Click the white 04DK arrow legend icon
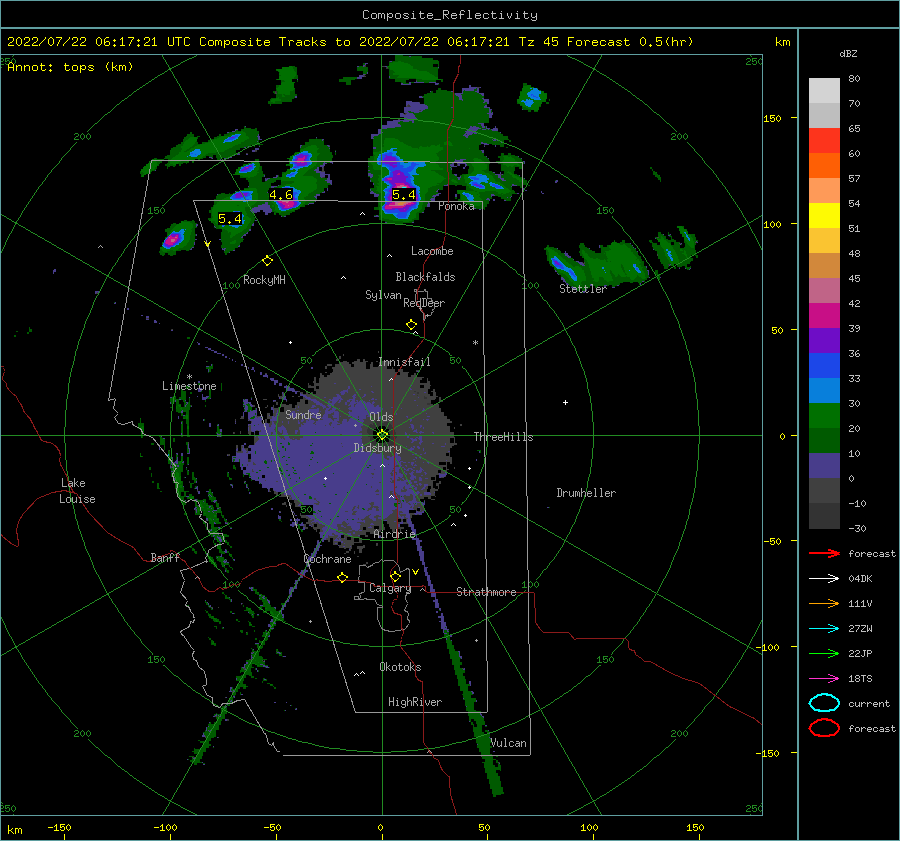 coord(824,578)
